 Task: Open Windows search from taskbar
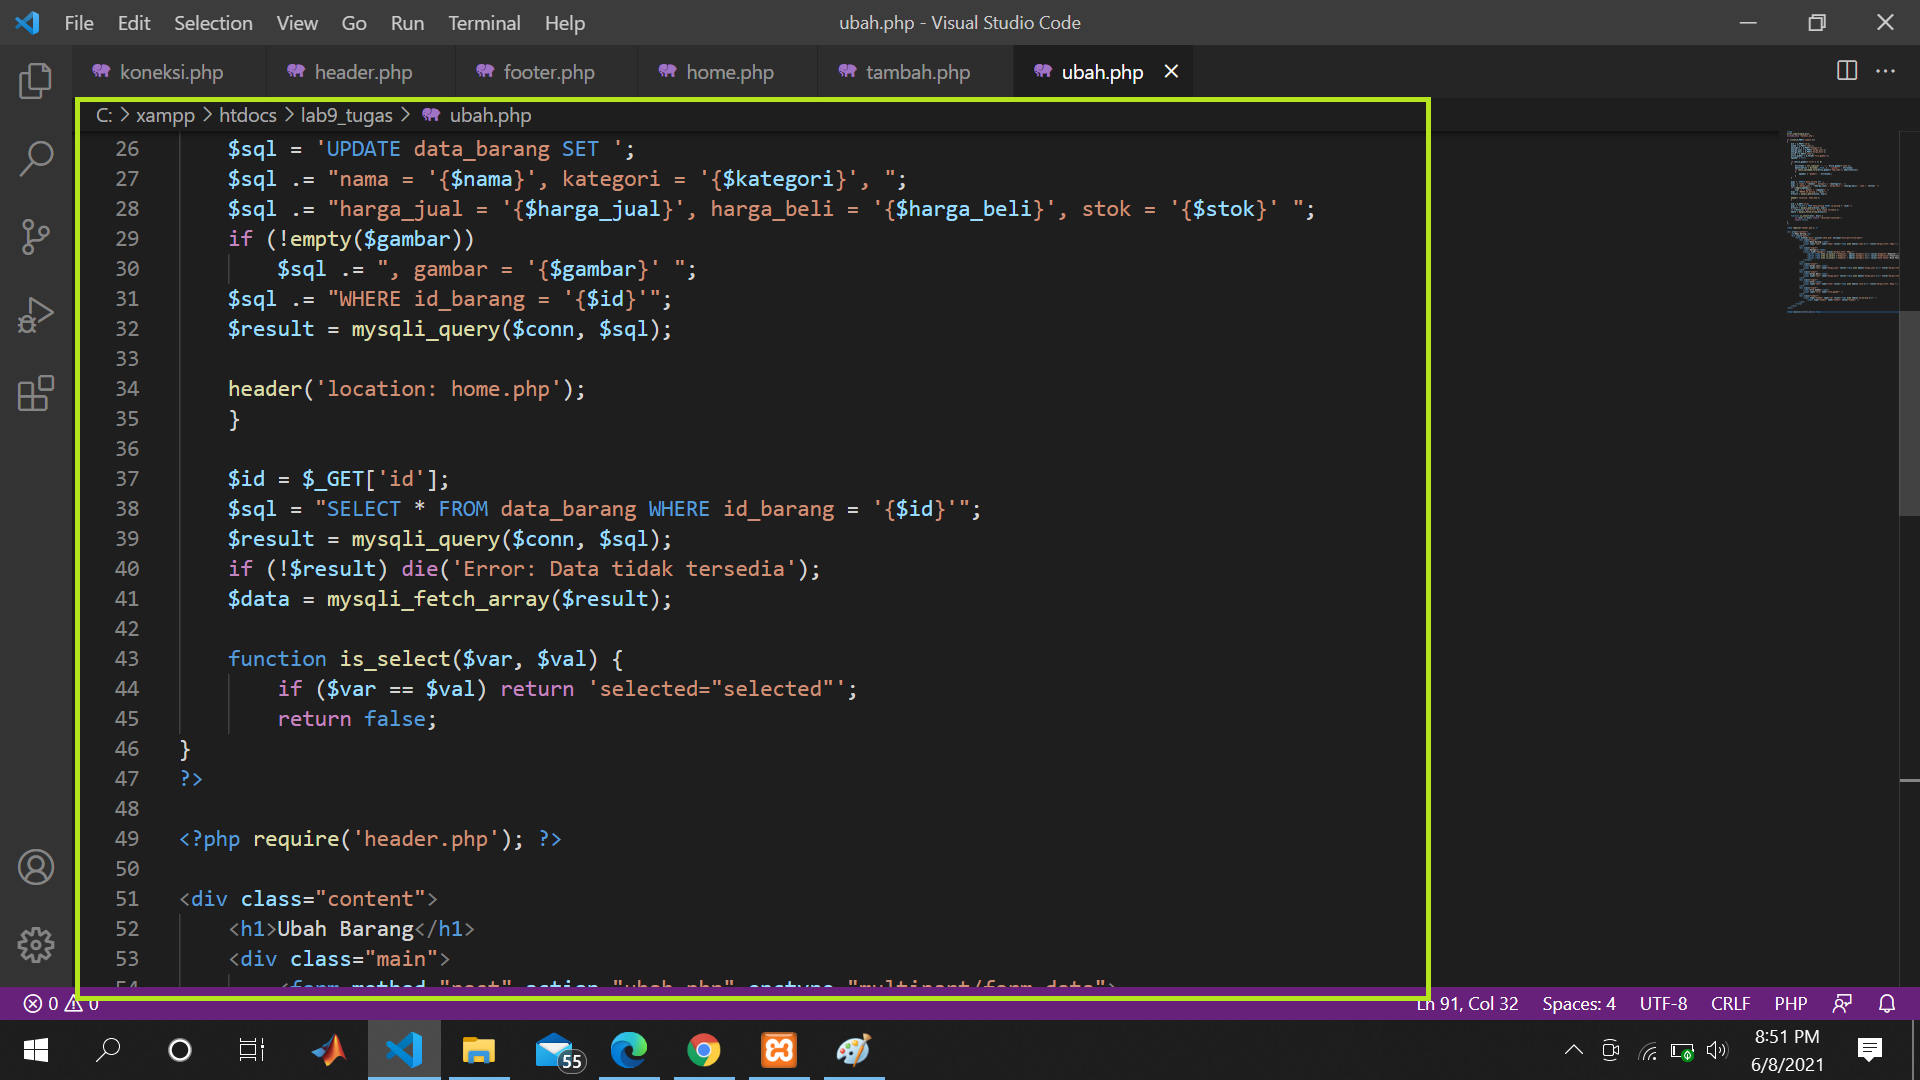coord(108,1050)
